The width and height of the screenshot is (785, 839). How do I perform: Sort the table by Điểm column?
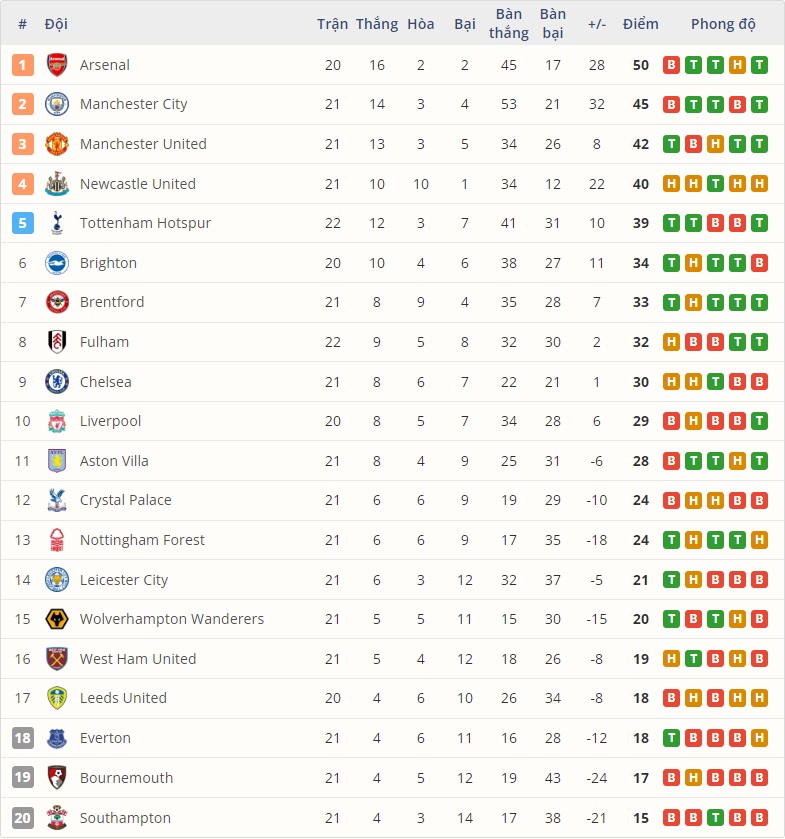pos(640,23)
